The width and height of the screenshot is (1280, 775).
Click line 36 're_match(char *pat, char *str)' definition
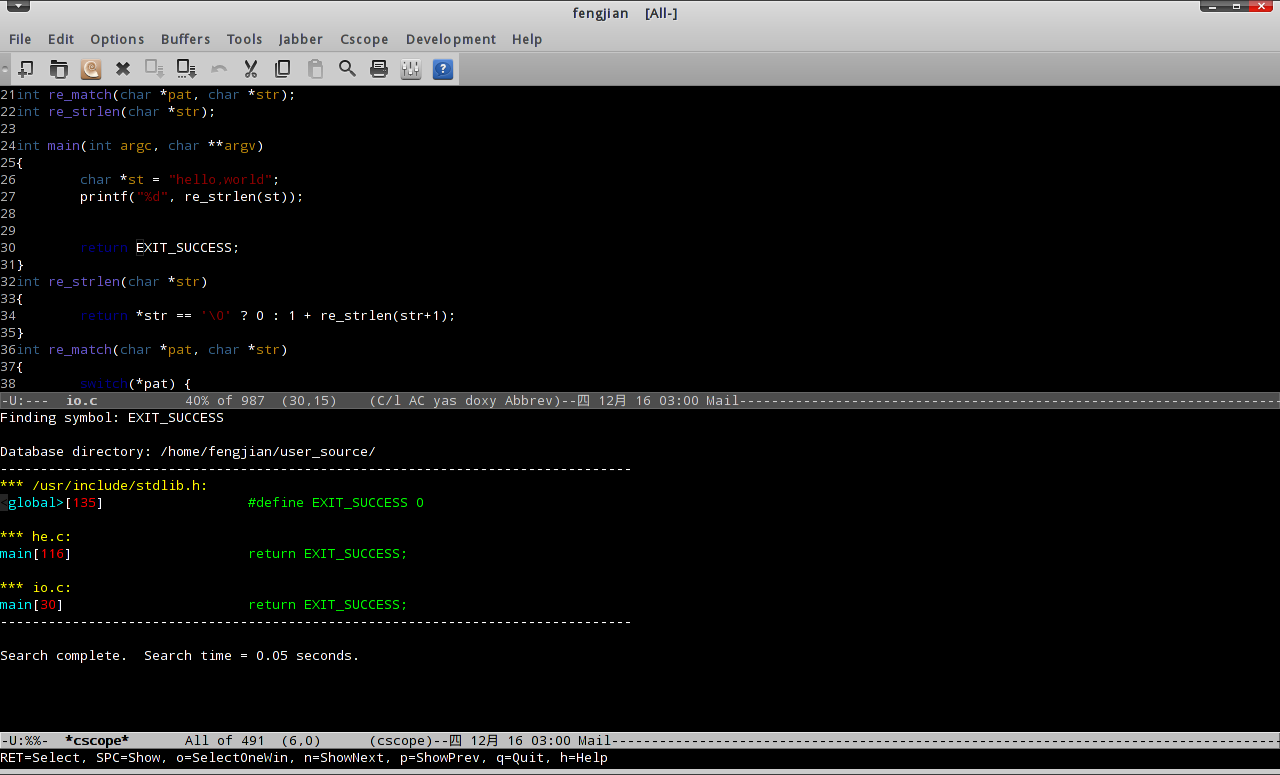point(152,349)
